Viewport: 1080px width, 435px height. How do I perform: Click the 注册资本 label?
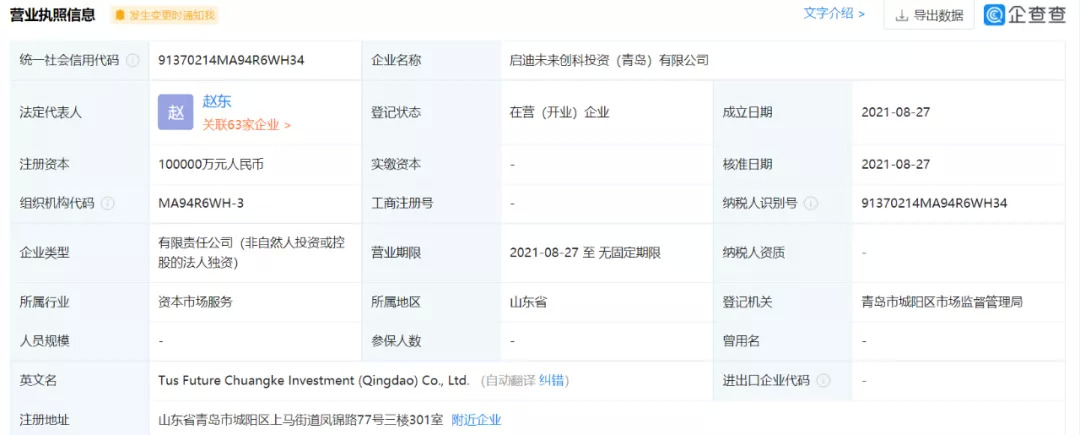point(45,165)
